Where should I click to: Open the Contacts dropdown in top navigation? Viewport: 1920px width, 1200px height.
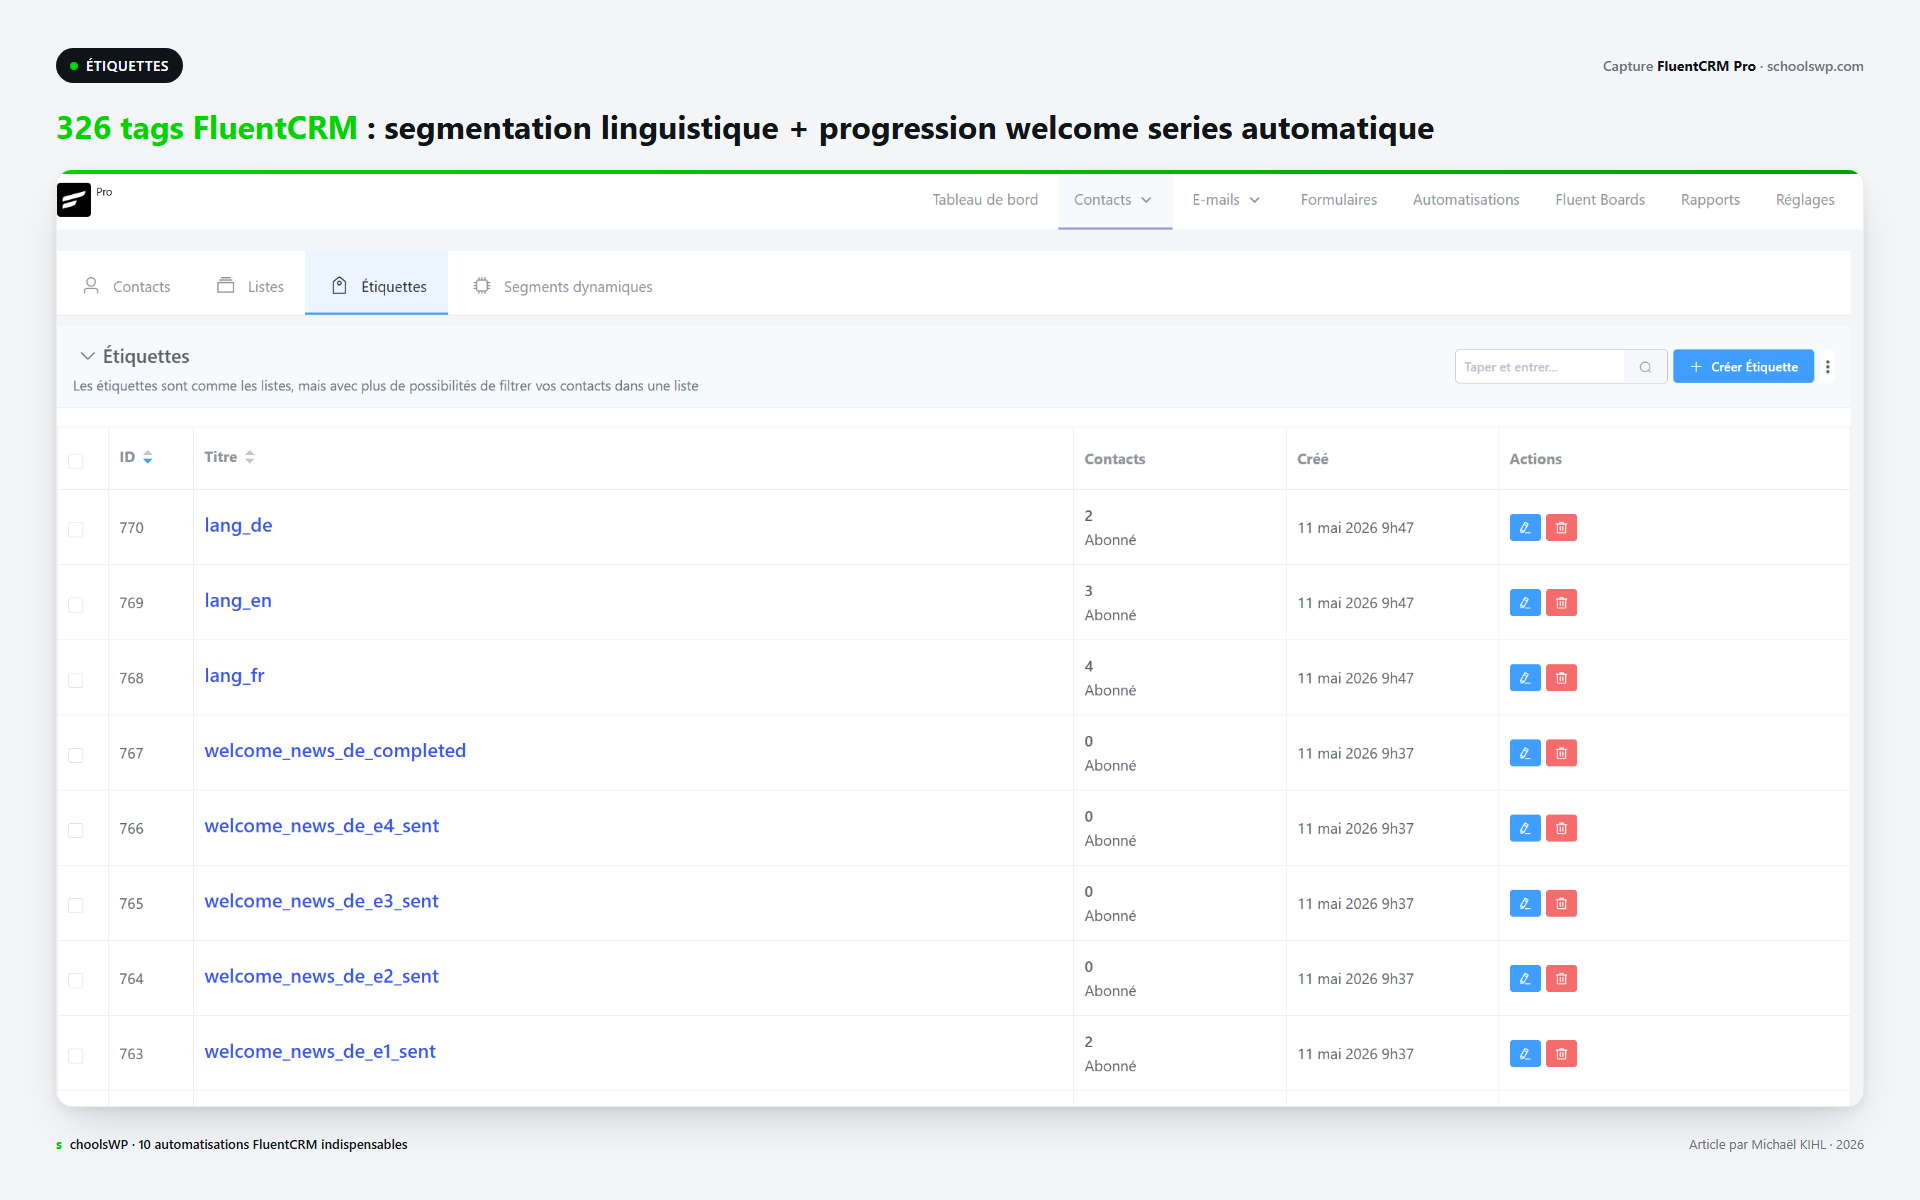point(1114,200)
